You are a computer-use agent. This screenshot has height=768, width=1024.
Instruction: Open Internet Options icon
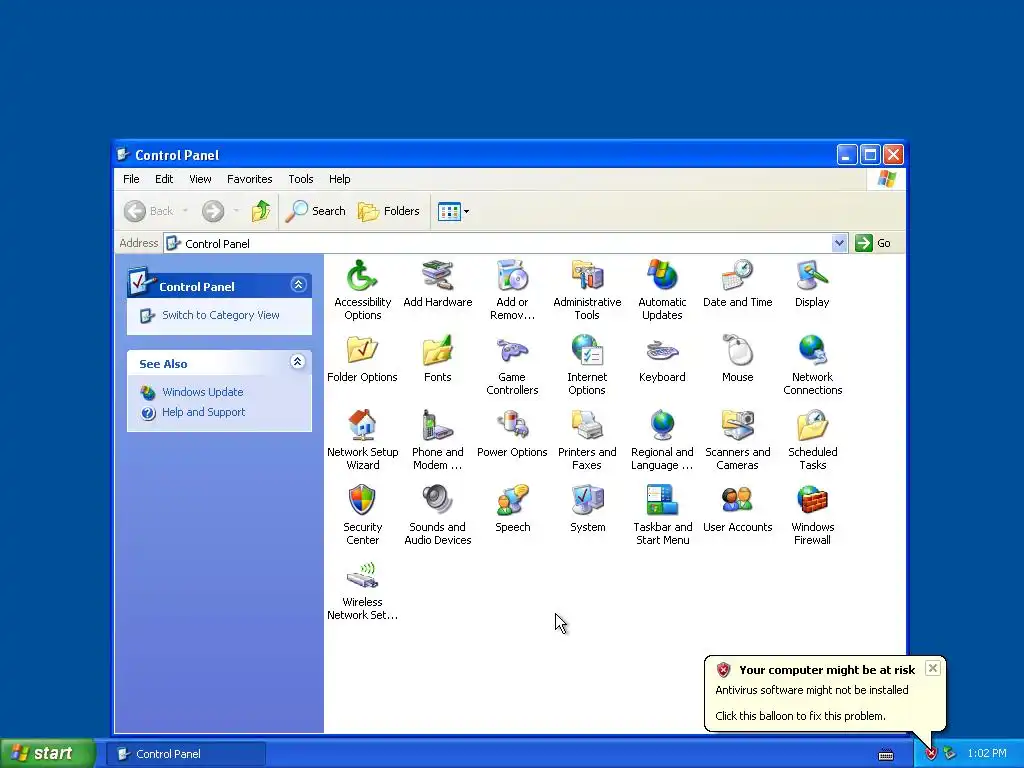click(x=587, y=351)
